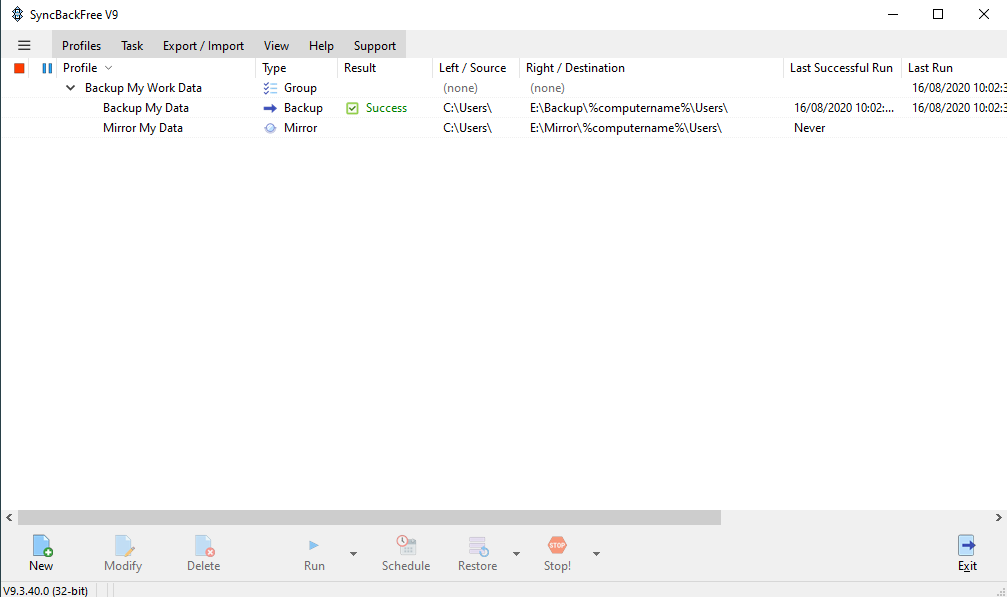
Task: Open the dropdown arrow beside Stop!
Action: (596, 553)
